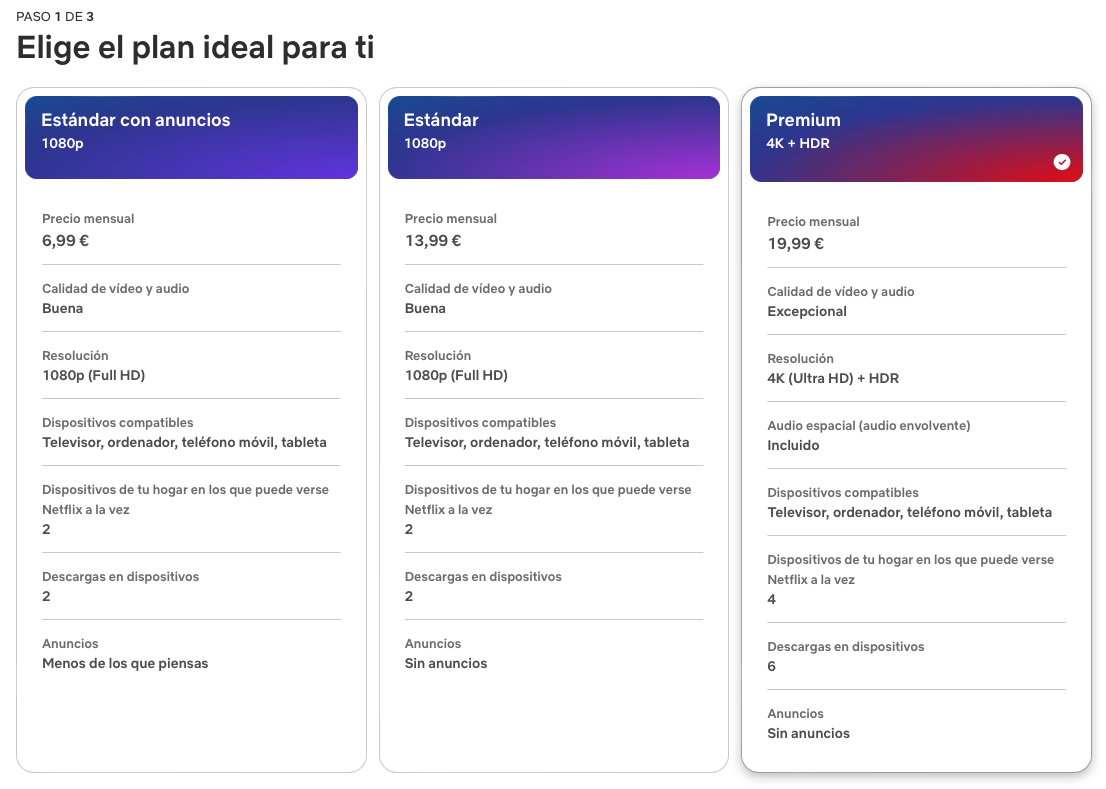The image size is (1106, 789).
Task: Click 'Sin anuncios' in the Premium card
Action: pyautogui.click(x=808, y=733)
